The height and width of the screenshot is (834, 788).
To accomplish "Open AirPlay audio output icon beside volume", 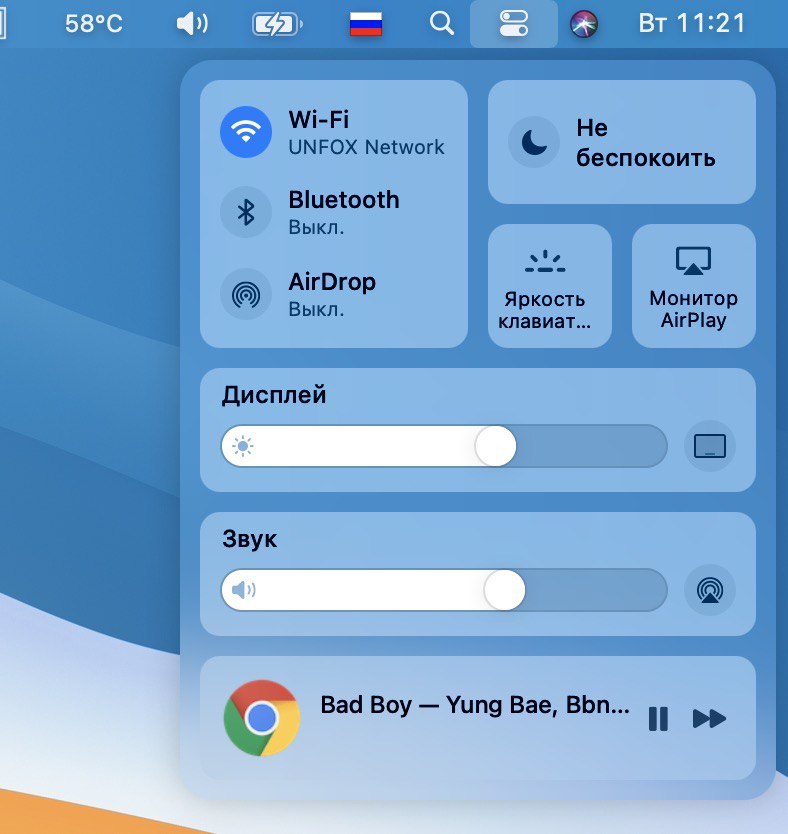I will [x=710, y=590].
